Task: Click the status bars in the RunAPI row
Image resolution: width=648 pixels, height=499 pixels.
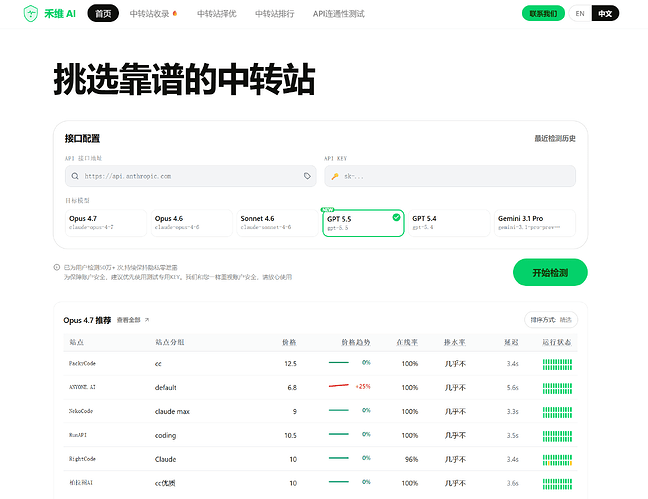Action: coord(557,436)
